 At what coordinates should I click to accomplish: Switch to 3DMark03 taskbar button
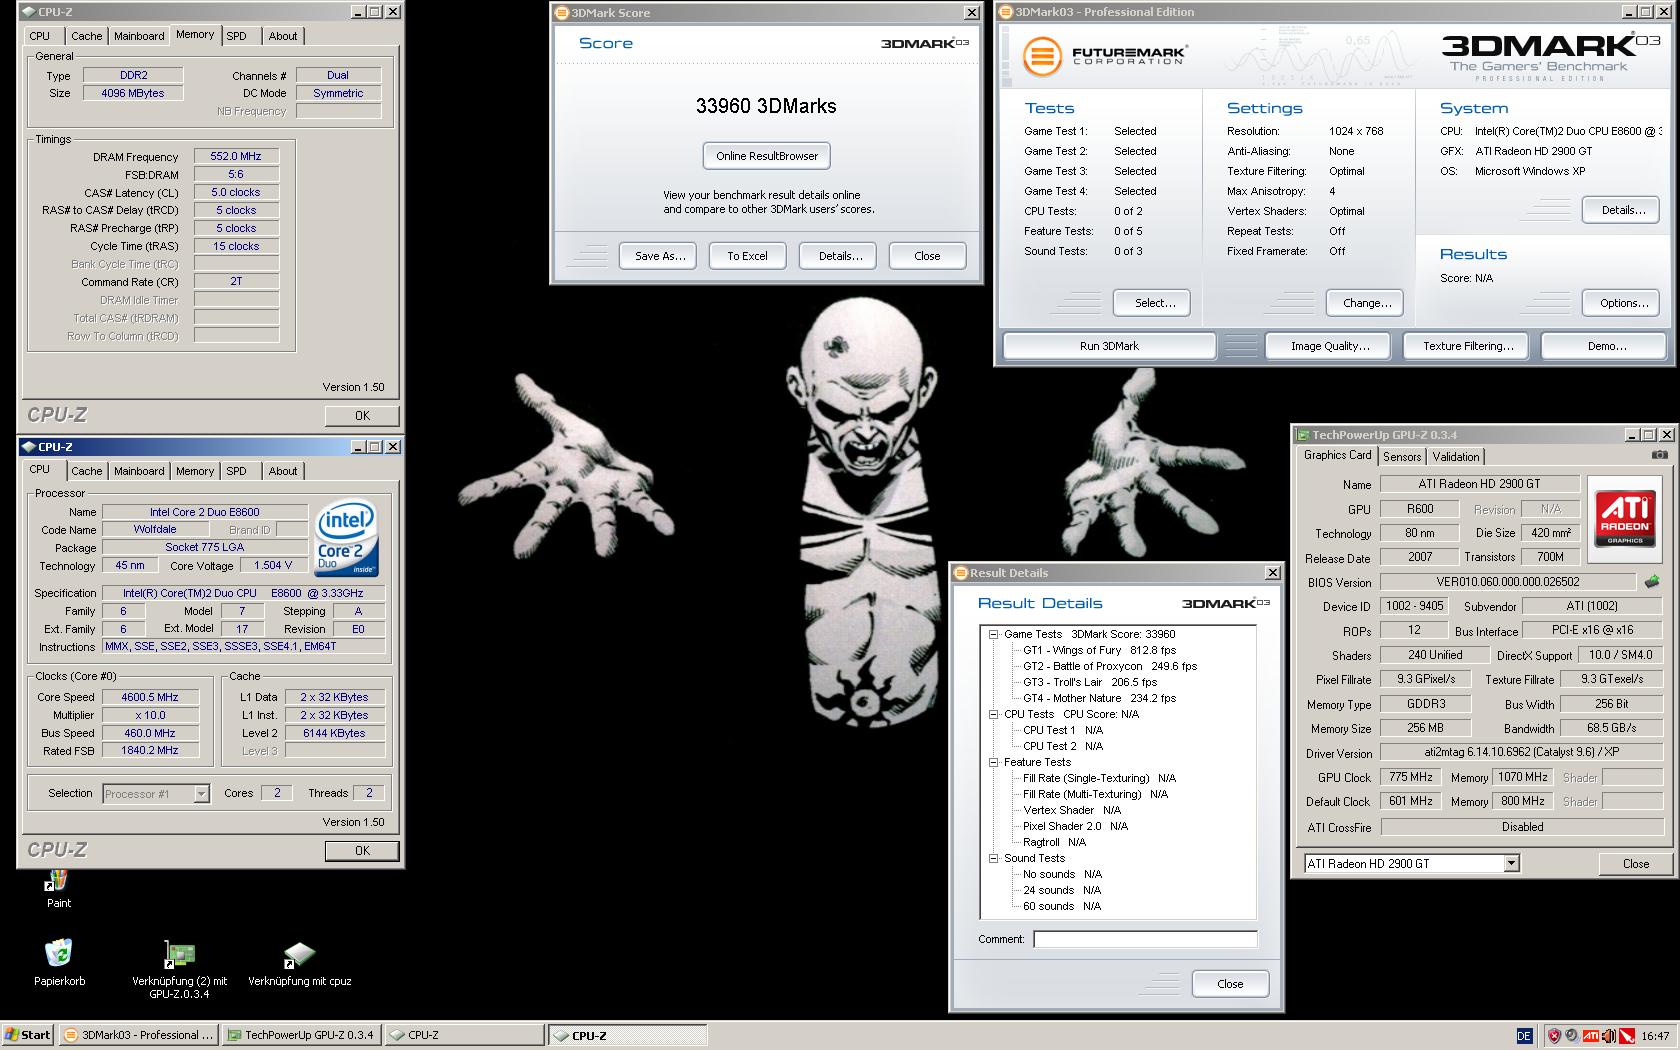[138, 1035]
